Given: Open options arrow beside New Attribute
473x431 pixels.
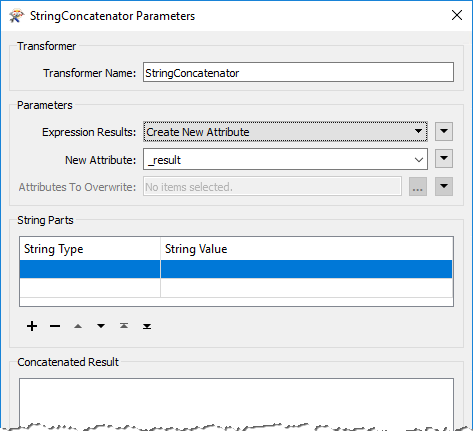Looking at the screenshot, I should 444,158.
